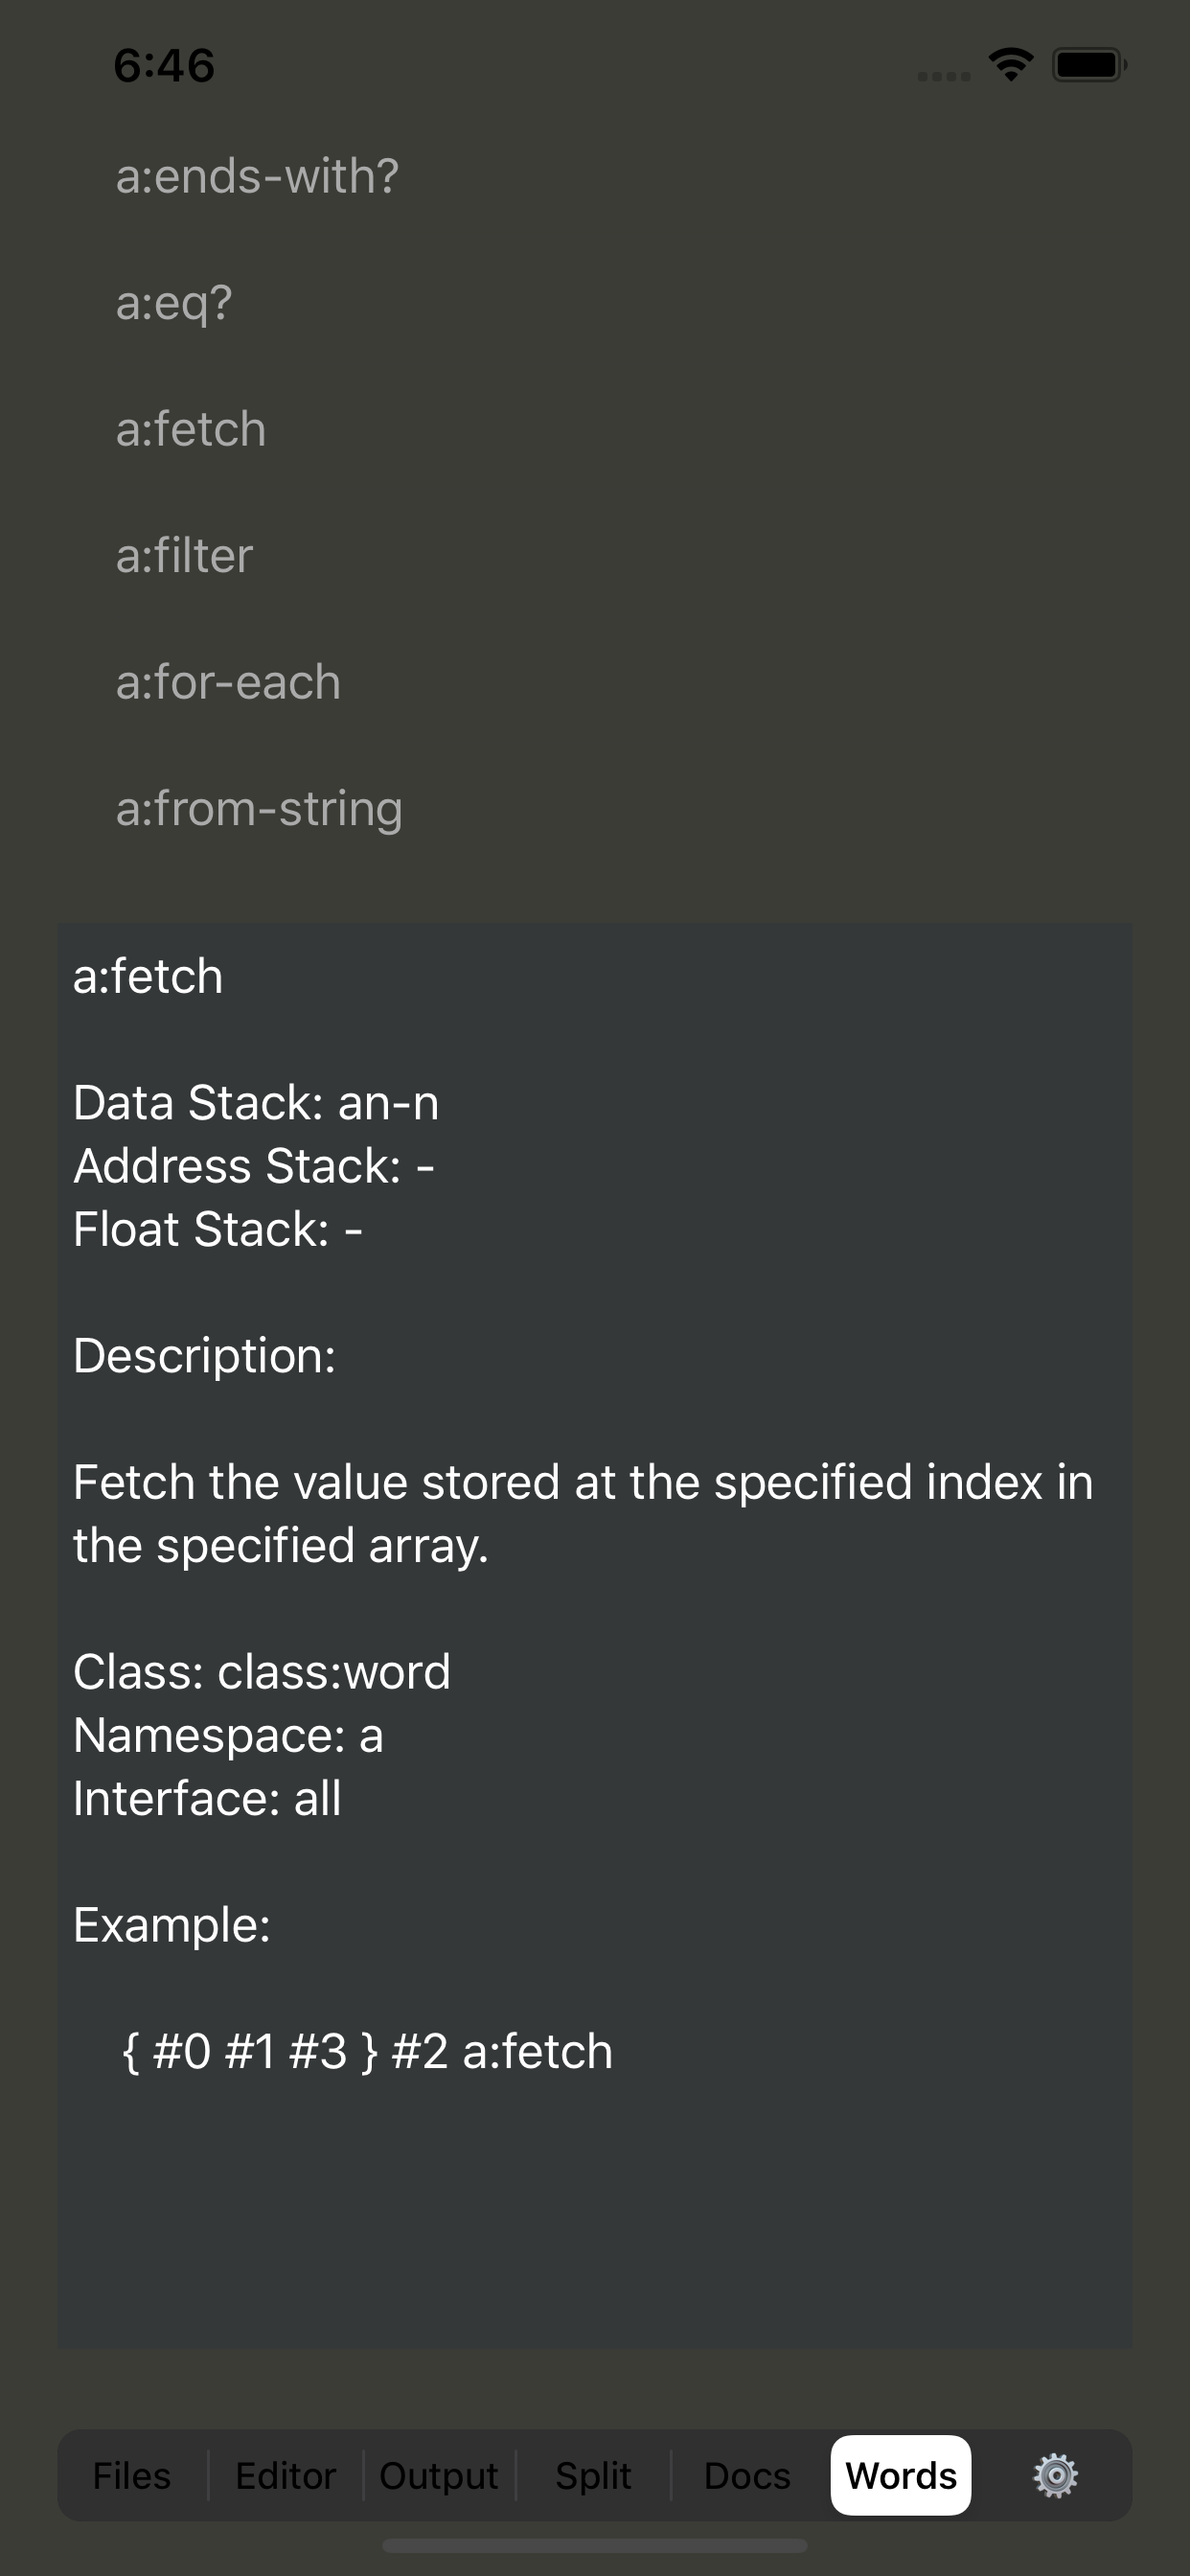Tap the battery indicator icon
The image size is (1190, 2576).
click(1088, 66)
